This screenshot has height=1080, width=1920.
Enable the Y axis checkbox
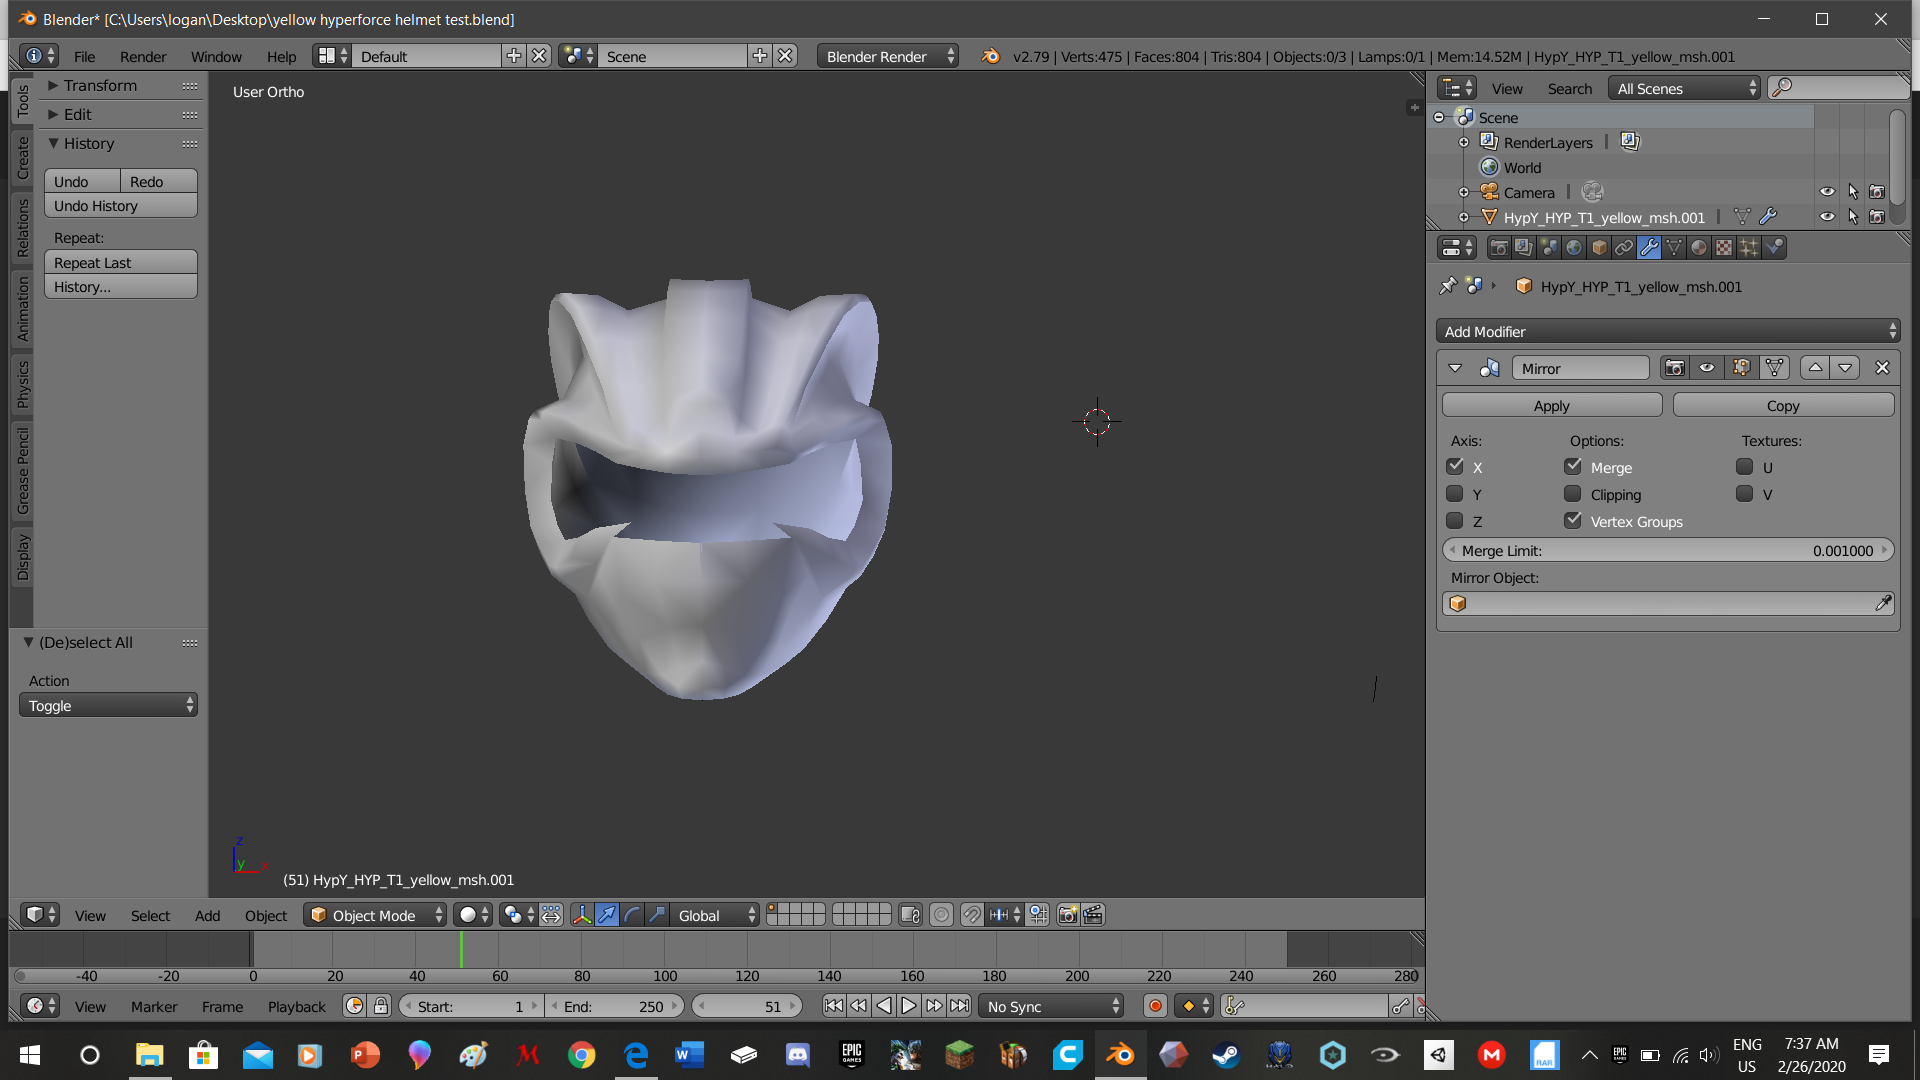[1455, 494]
